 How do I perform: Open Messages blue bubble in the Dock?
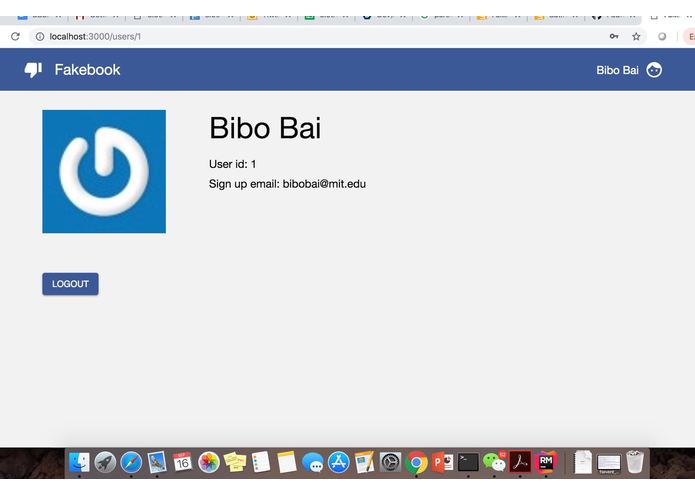click(313, 463)
